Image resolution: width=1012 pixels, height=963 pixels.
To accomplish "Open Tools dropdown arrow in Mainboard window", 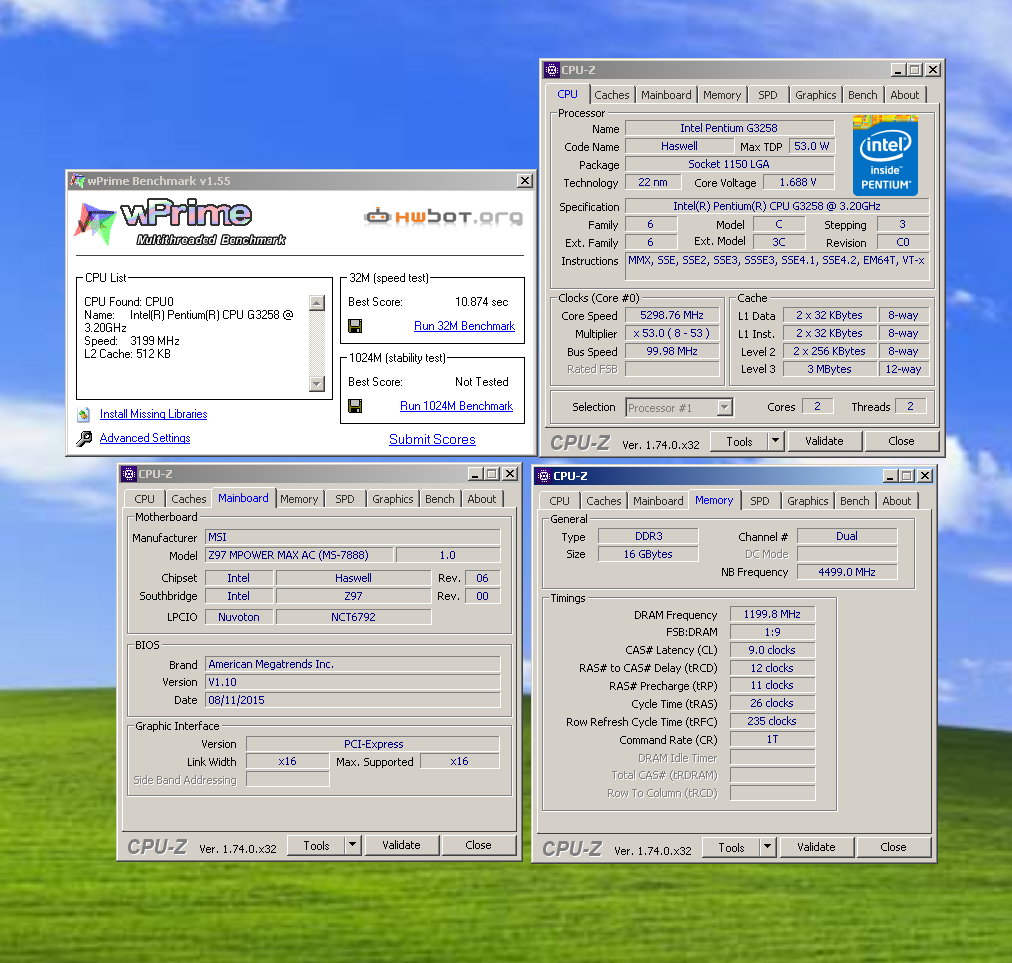I will tap(352, 845).
